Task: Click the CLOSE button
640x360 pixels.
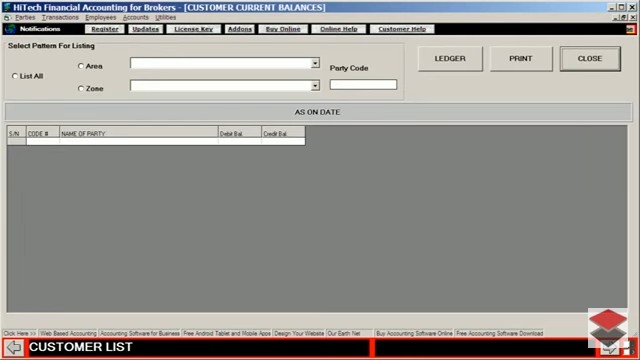Action: click(590, 59)
